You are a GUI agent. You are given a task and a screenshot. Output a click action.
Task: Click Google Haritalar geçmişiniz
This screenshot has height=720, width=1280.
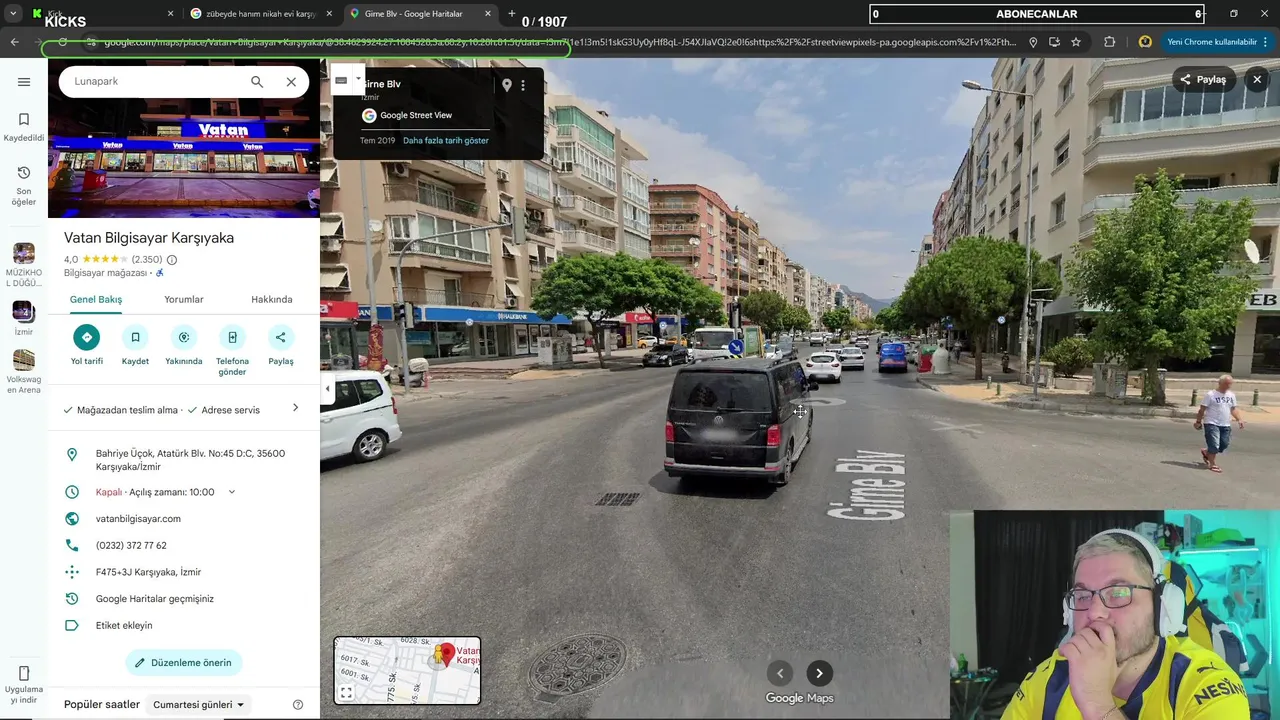click(x=155, y=599)
